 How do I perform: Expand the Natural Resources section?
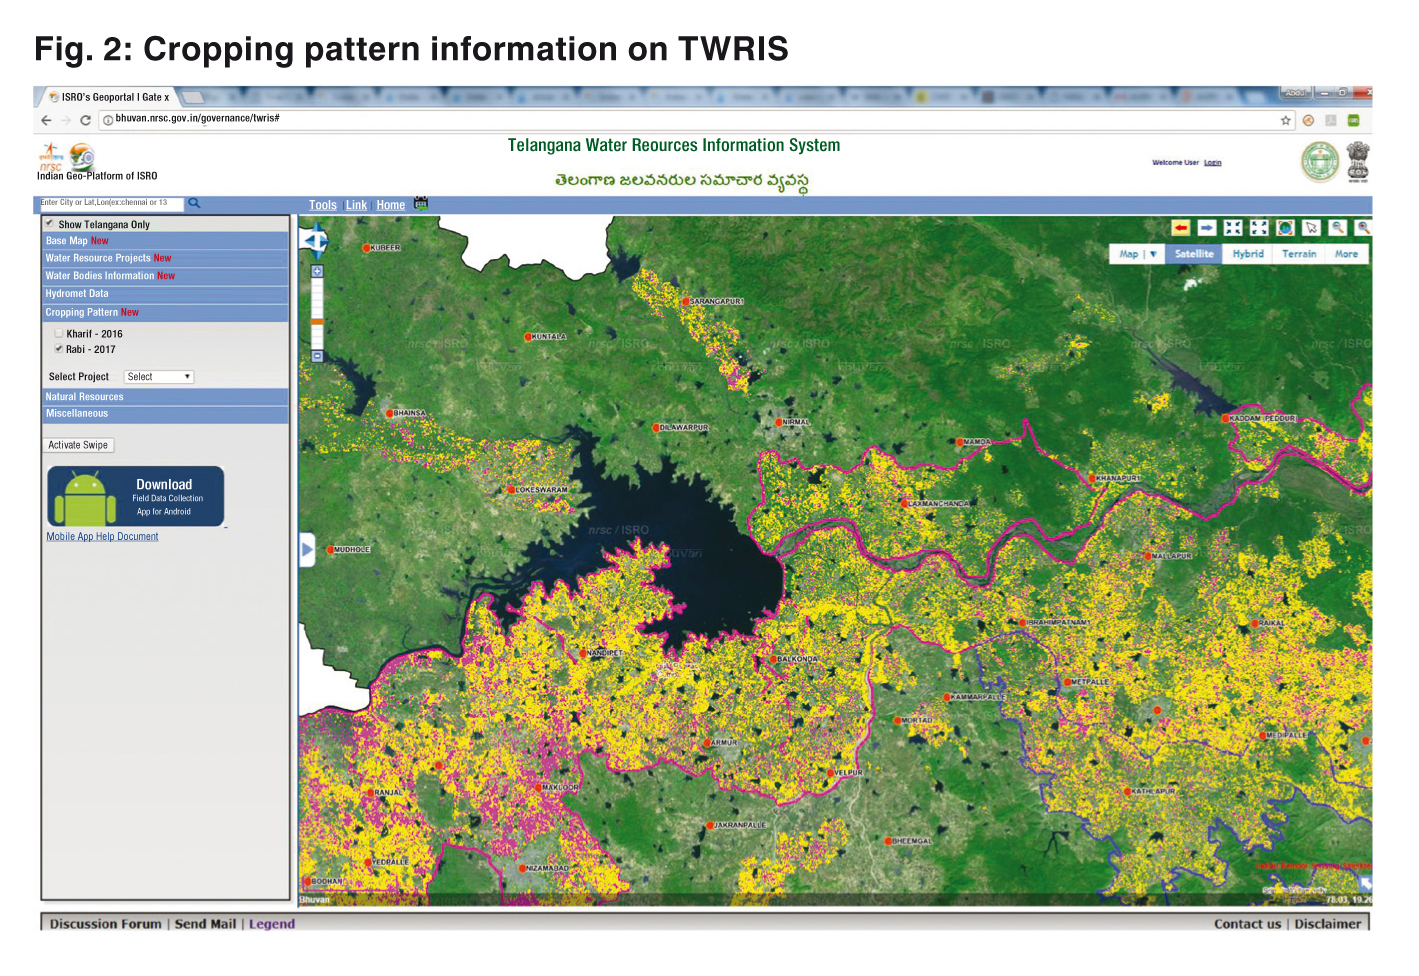coord(165,397)
